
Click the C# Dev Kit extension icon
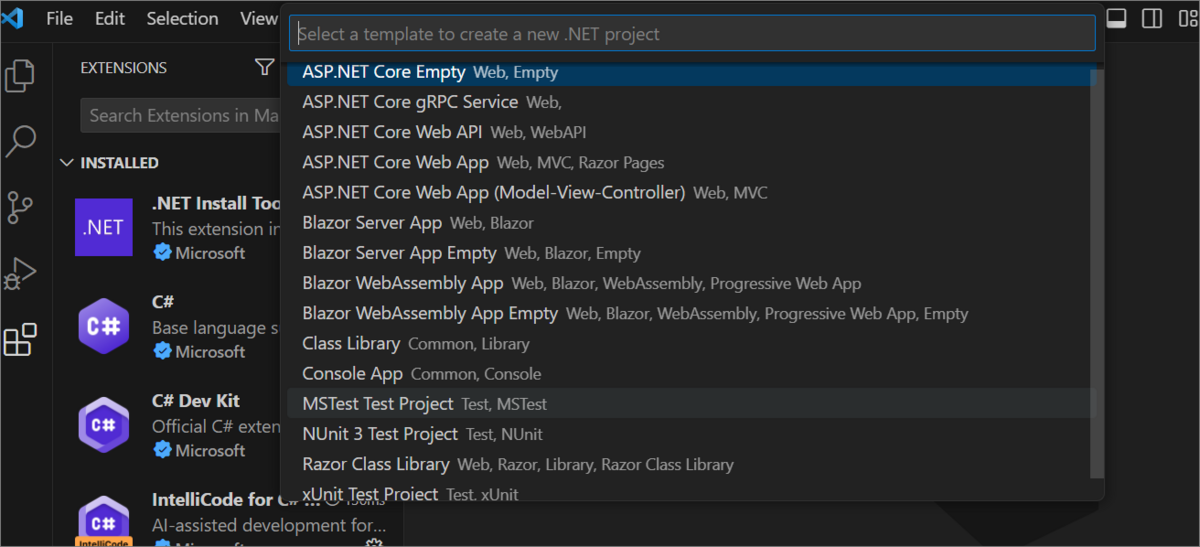(x=104, y=424)
